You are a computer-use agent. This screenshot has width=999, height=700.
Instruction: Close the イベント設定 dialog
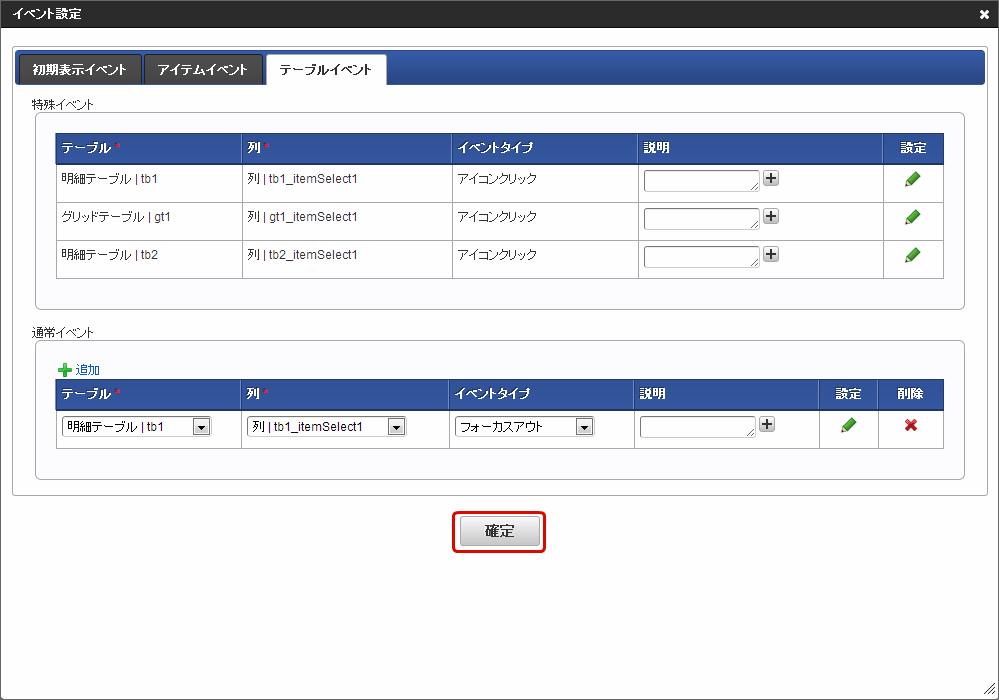pyautogui.click(x=984, y=15)
